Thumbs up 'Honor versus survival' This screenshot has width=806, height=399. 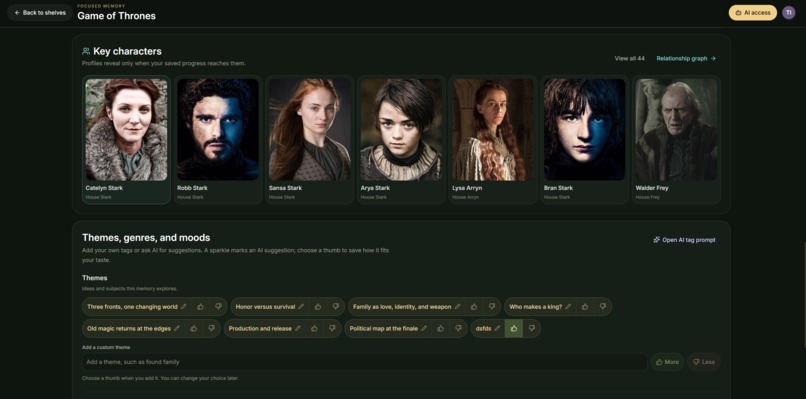[x=318, y=307]
